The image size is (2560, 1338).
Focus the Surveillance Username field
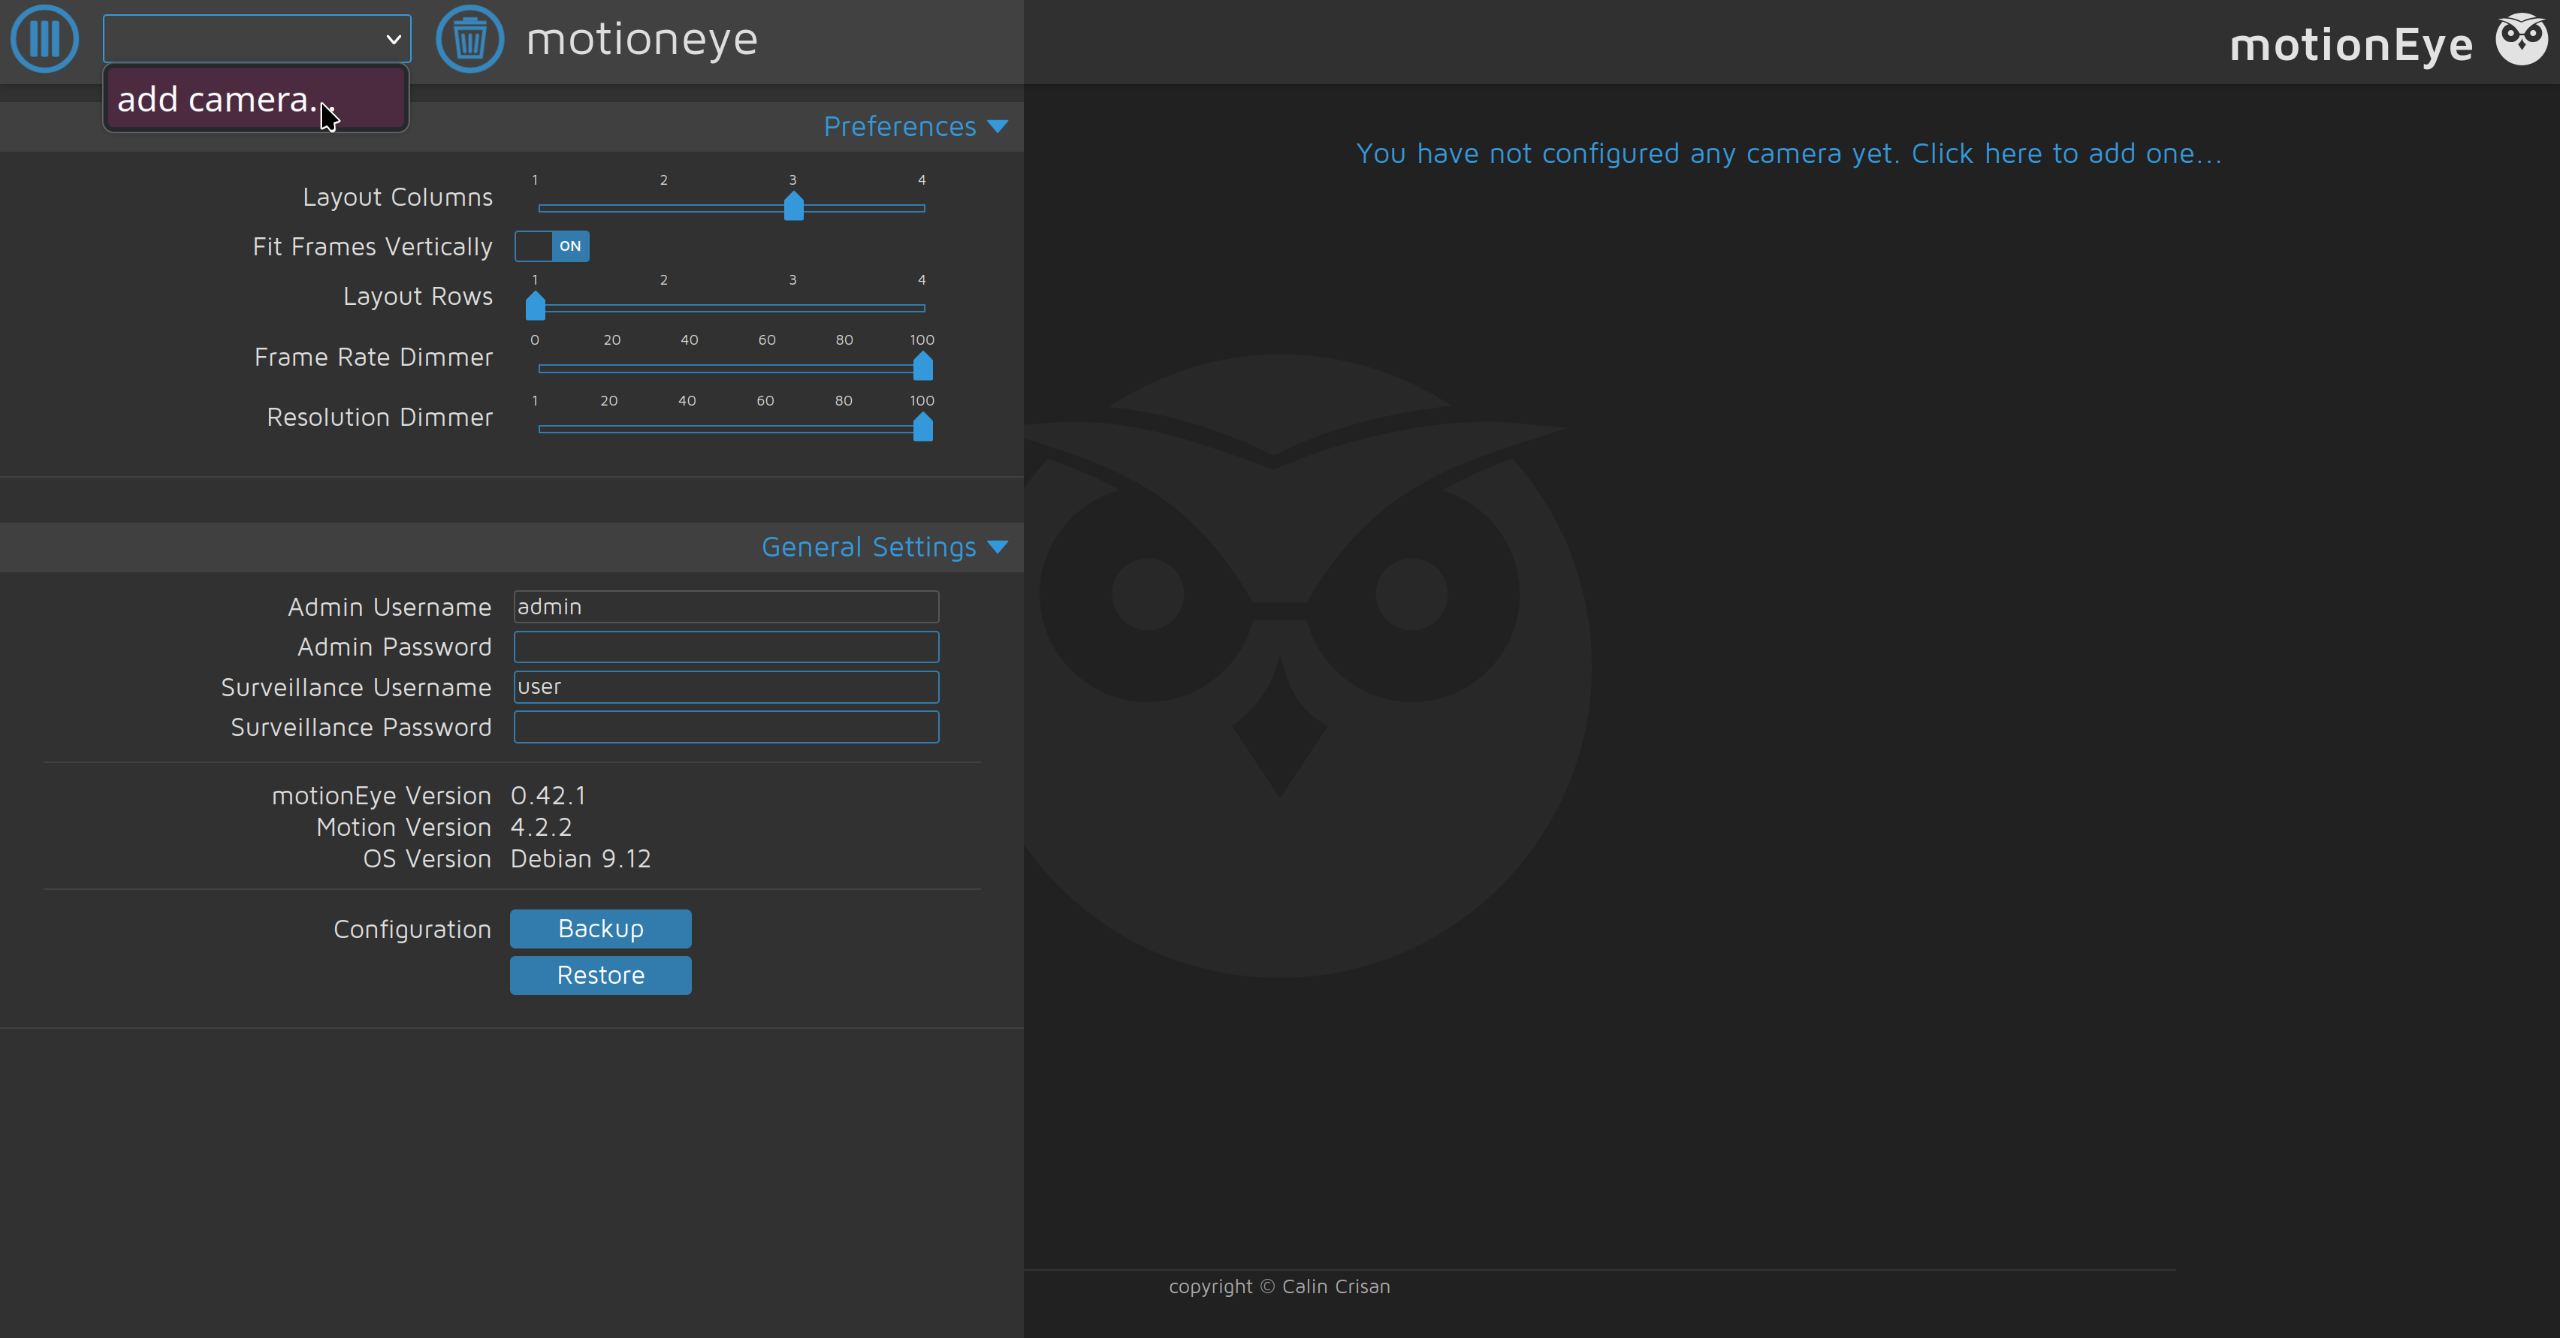pyautogui.click(x=726, y=687)
